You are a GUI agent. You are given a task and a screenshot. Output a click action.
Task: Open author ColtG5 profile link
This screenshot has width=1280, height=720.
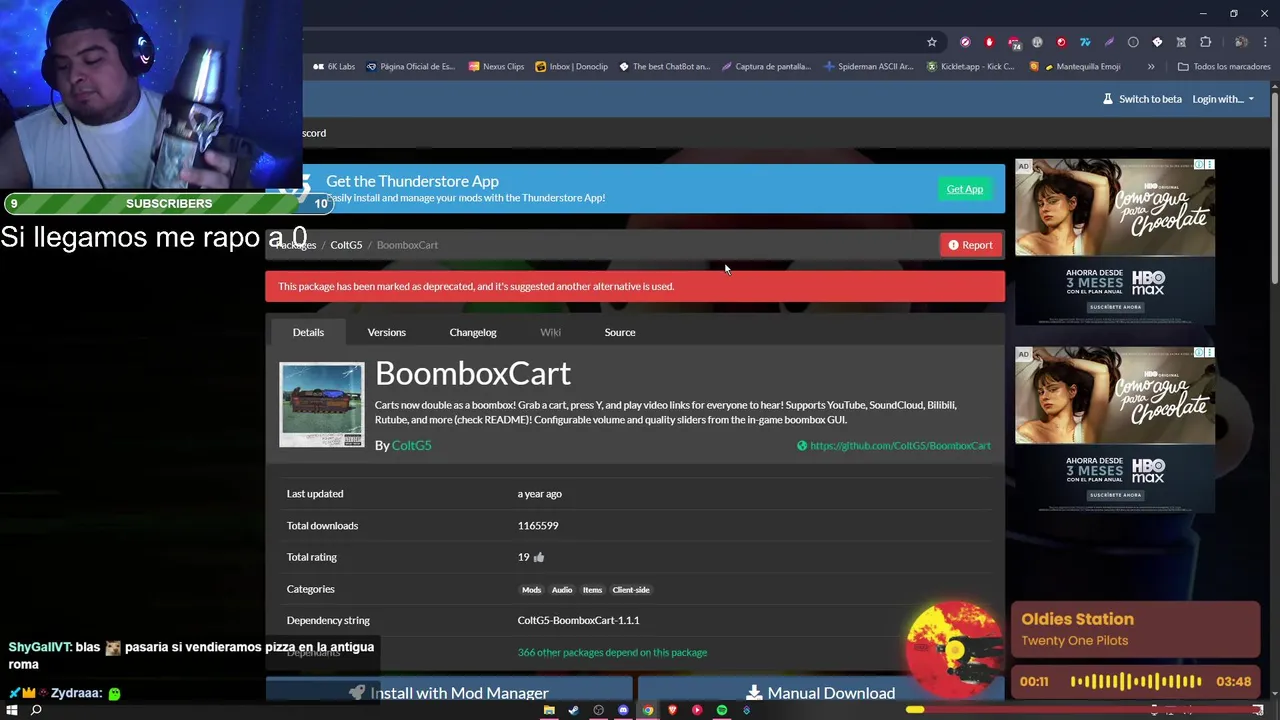[x=411, y=445]
